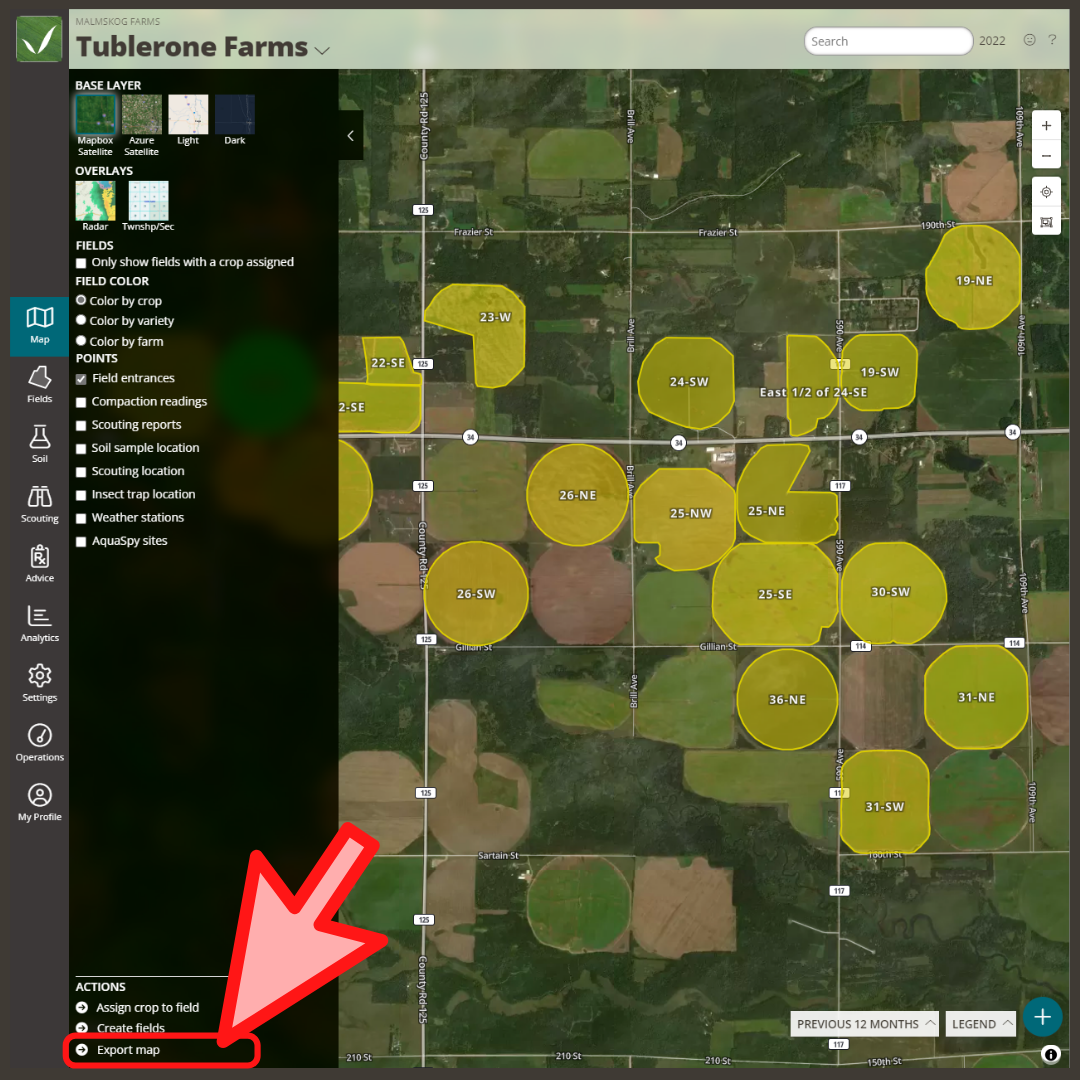The height and width of the screenshot is (1080, 1080).
Task: Click the Export map arrow icon
Action: 82,1050
